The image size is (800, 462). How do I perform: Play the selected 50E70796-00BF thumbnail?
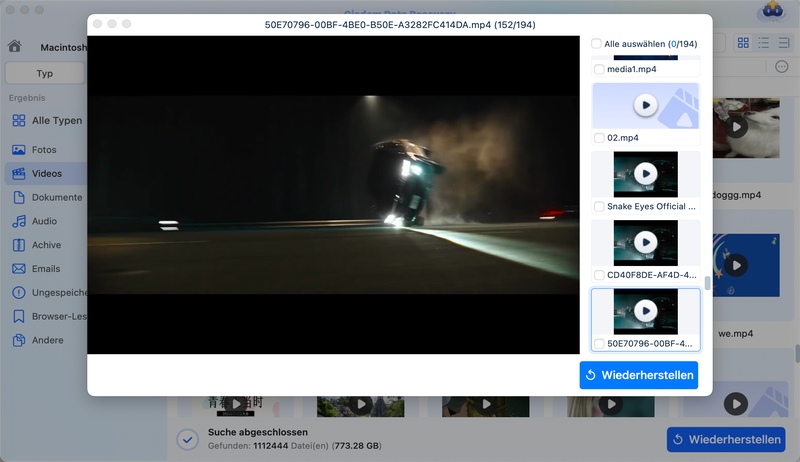click(x=645, y=311)
